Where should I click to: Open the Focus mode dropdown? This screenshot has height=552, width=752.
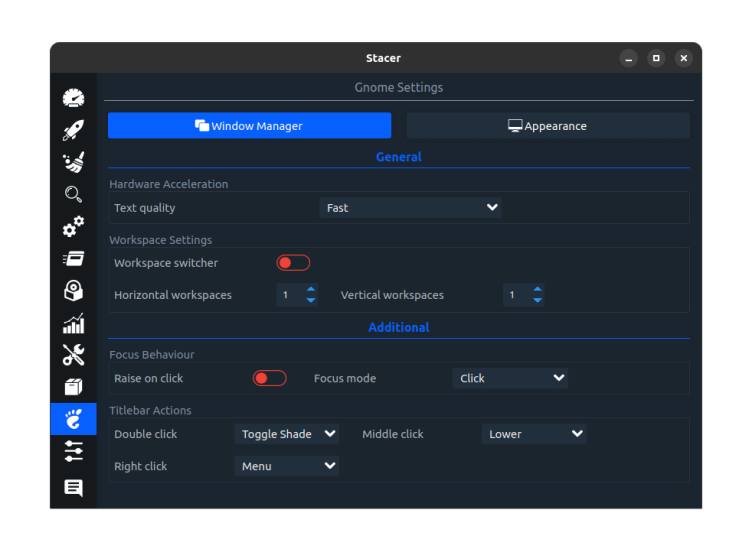(x=510, y=378)
